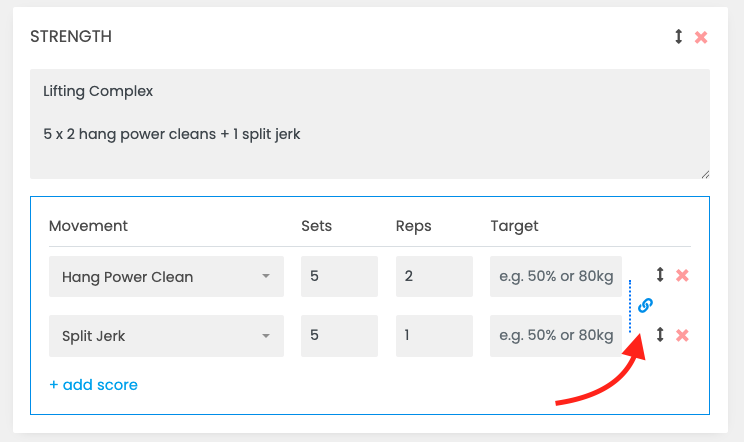Delete the Hang Power Clean row
Viewport: 744px width, 442px height.
point(682,275)
